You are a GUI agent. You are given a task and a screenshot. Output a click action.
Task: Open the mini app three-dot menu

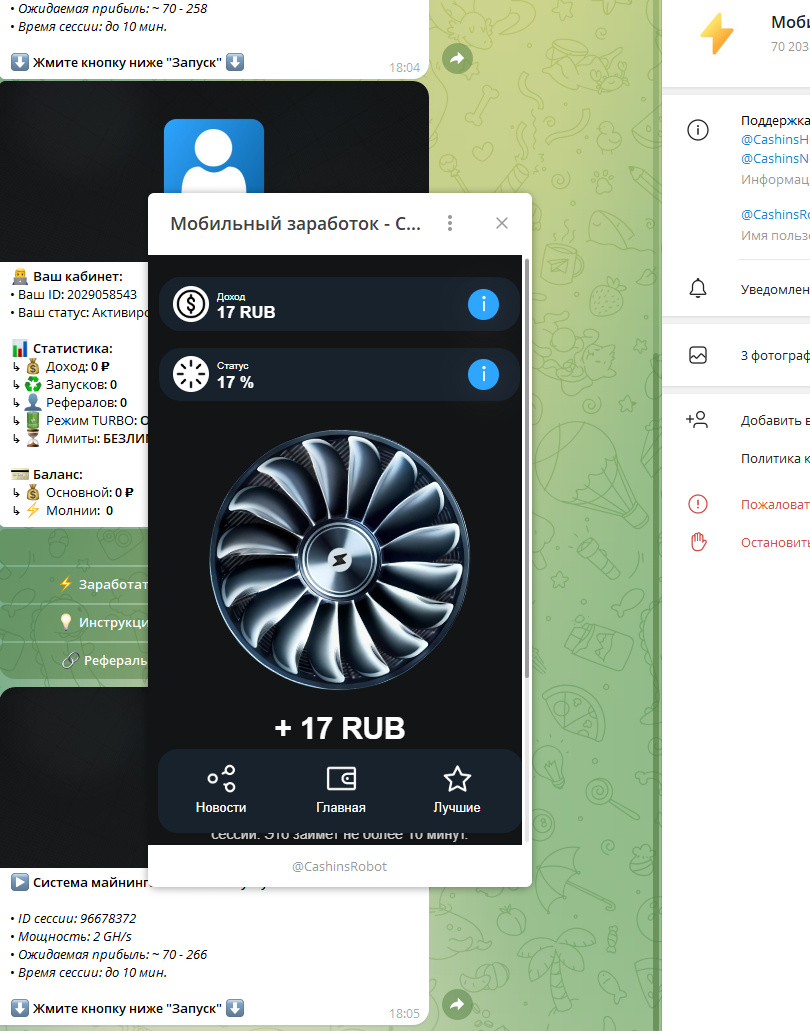450,224
